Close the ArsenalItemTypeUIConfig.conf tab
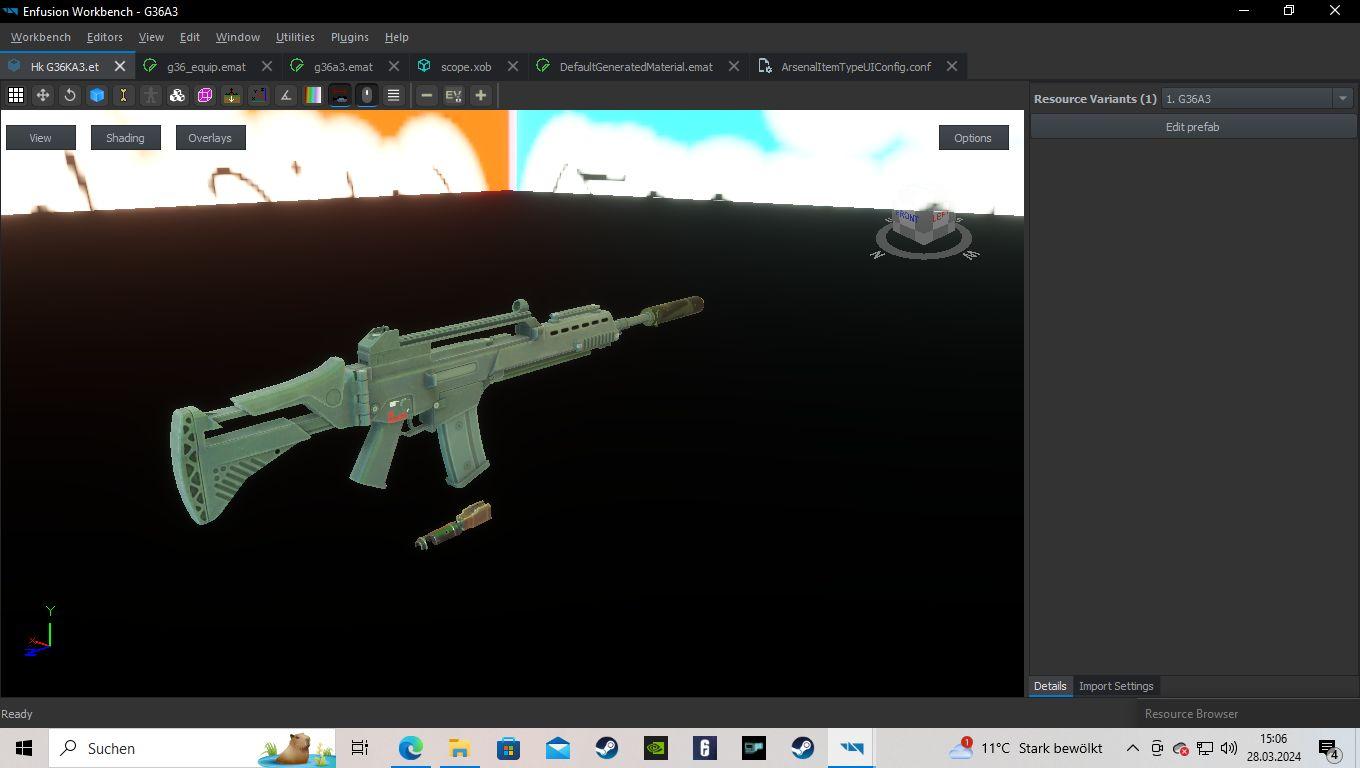Image resolution: width=1360 pixels, height=768 pixels. [x=952, y=66]
